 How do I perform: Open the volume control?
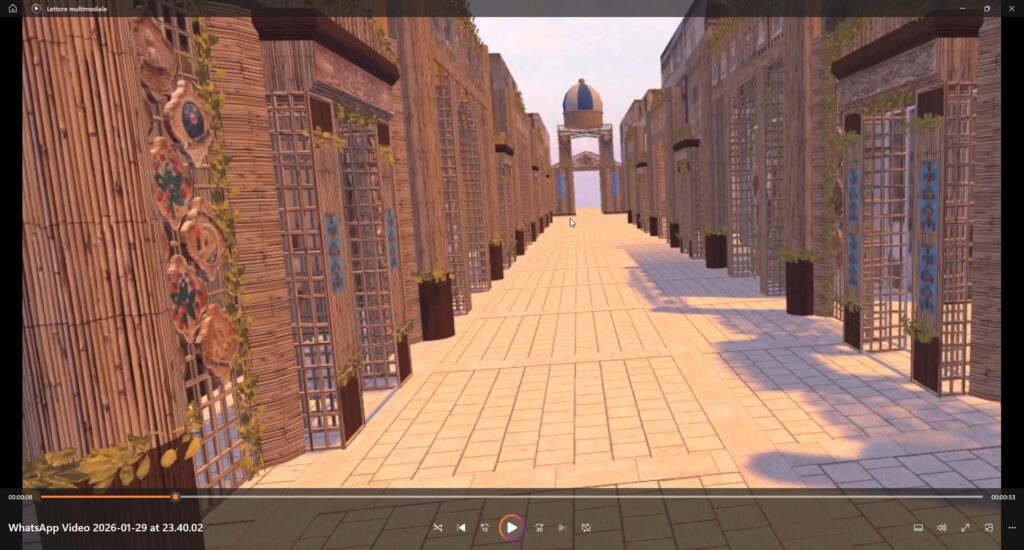941,527
